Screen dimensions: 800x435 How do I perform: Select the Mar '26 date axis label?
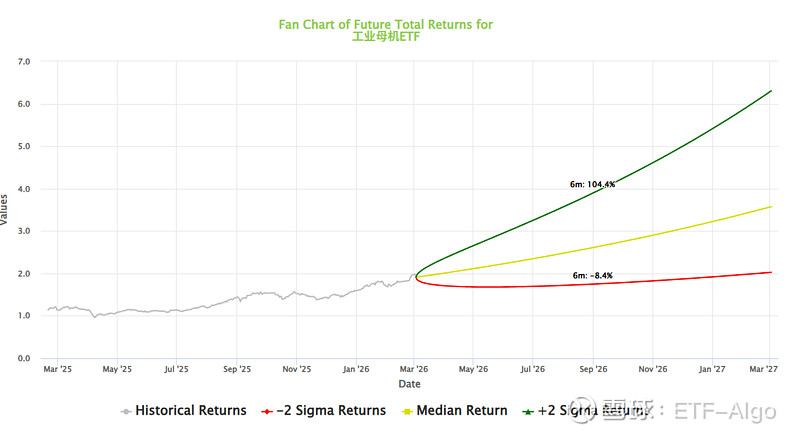click(415, 368)
